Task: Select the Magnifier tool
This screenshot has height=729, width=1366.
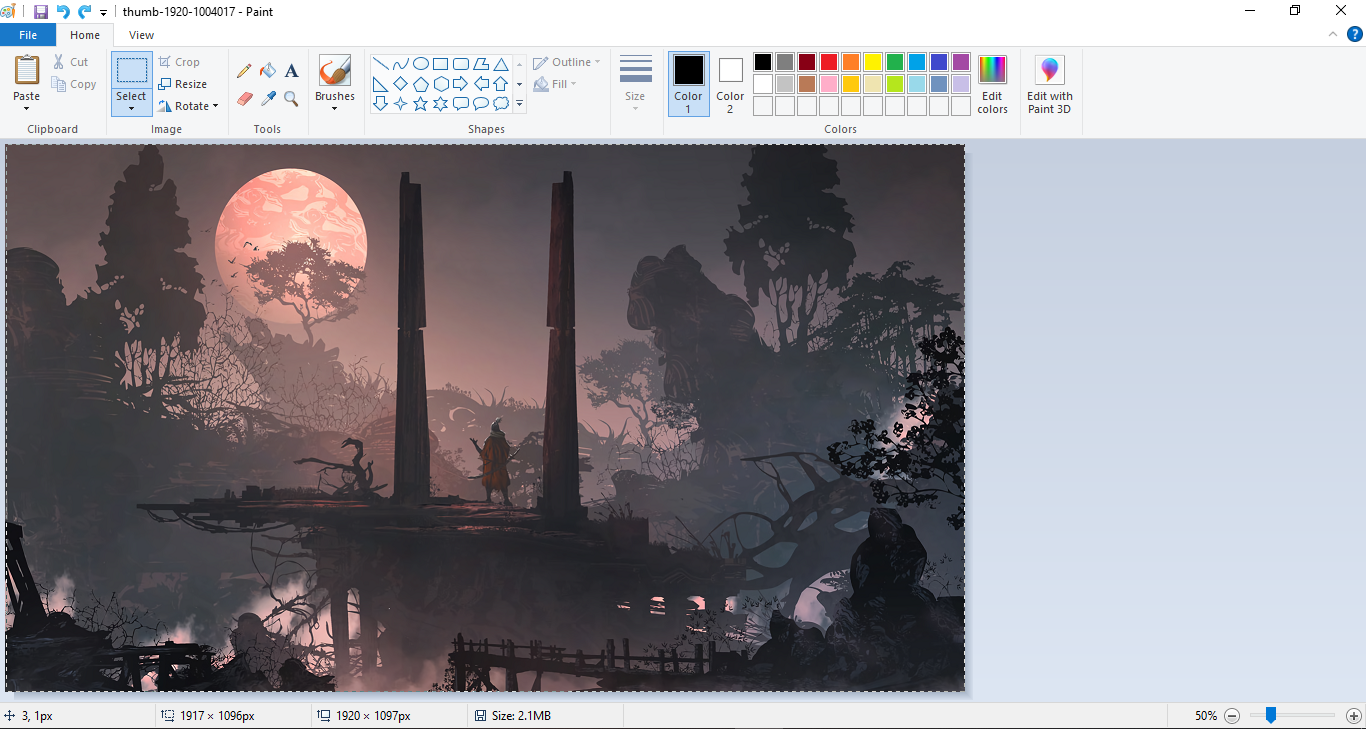Action: [x=291, y=98]
